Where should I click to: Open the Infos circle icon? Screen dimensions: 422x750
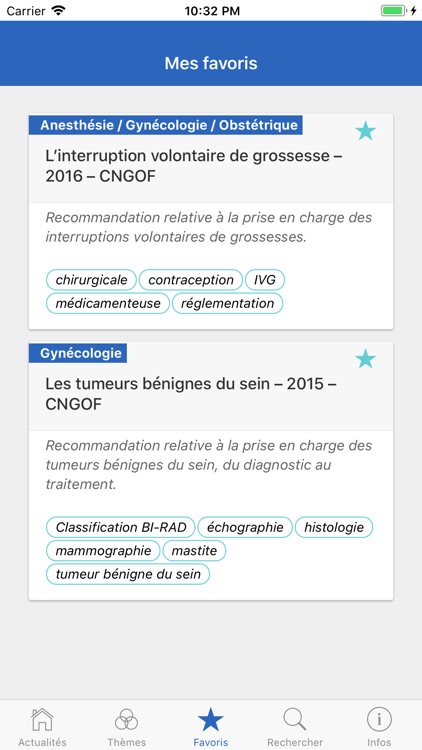tap(379, 720)
